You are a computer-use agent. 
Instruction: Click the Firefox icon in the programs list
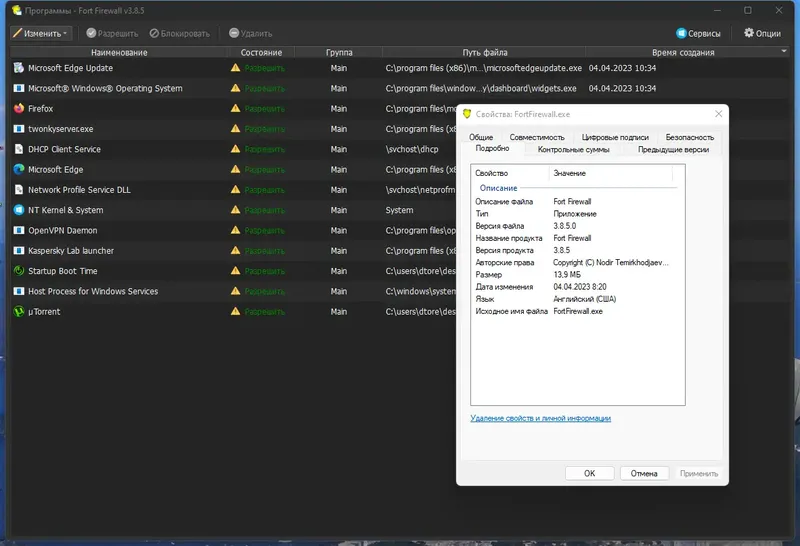click(19, 108)
